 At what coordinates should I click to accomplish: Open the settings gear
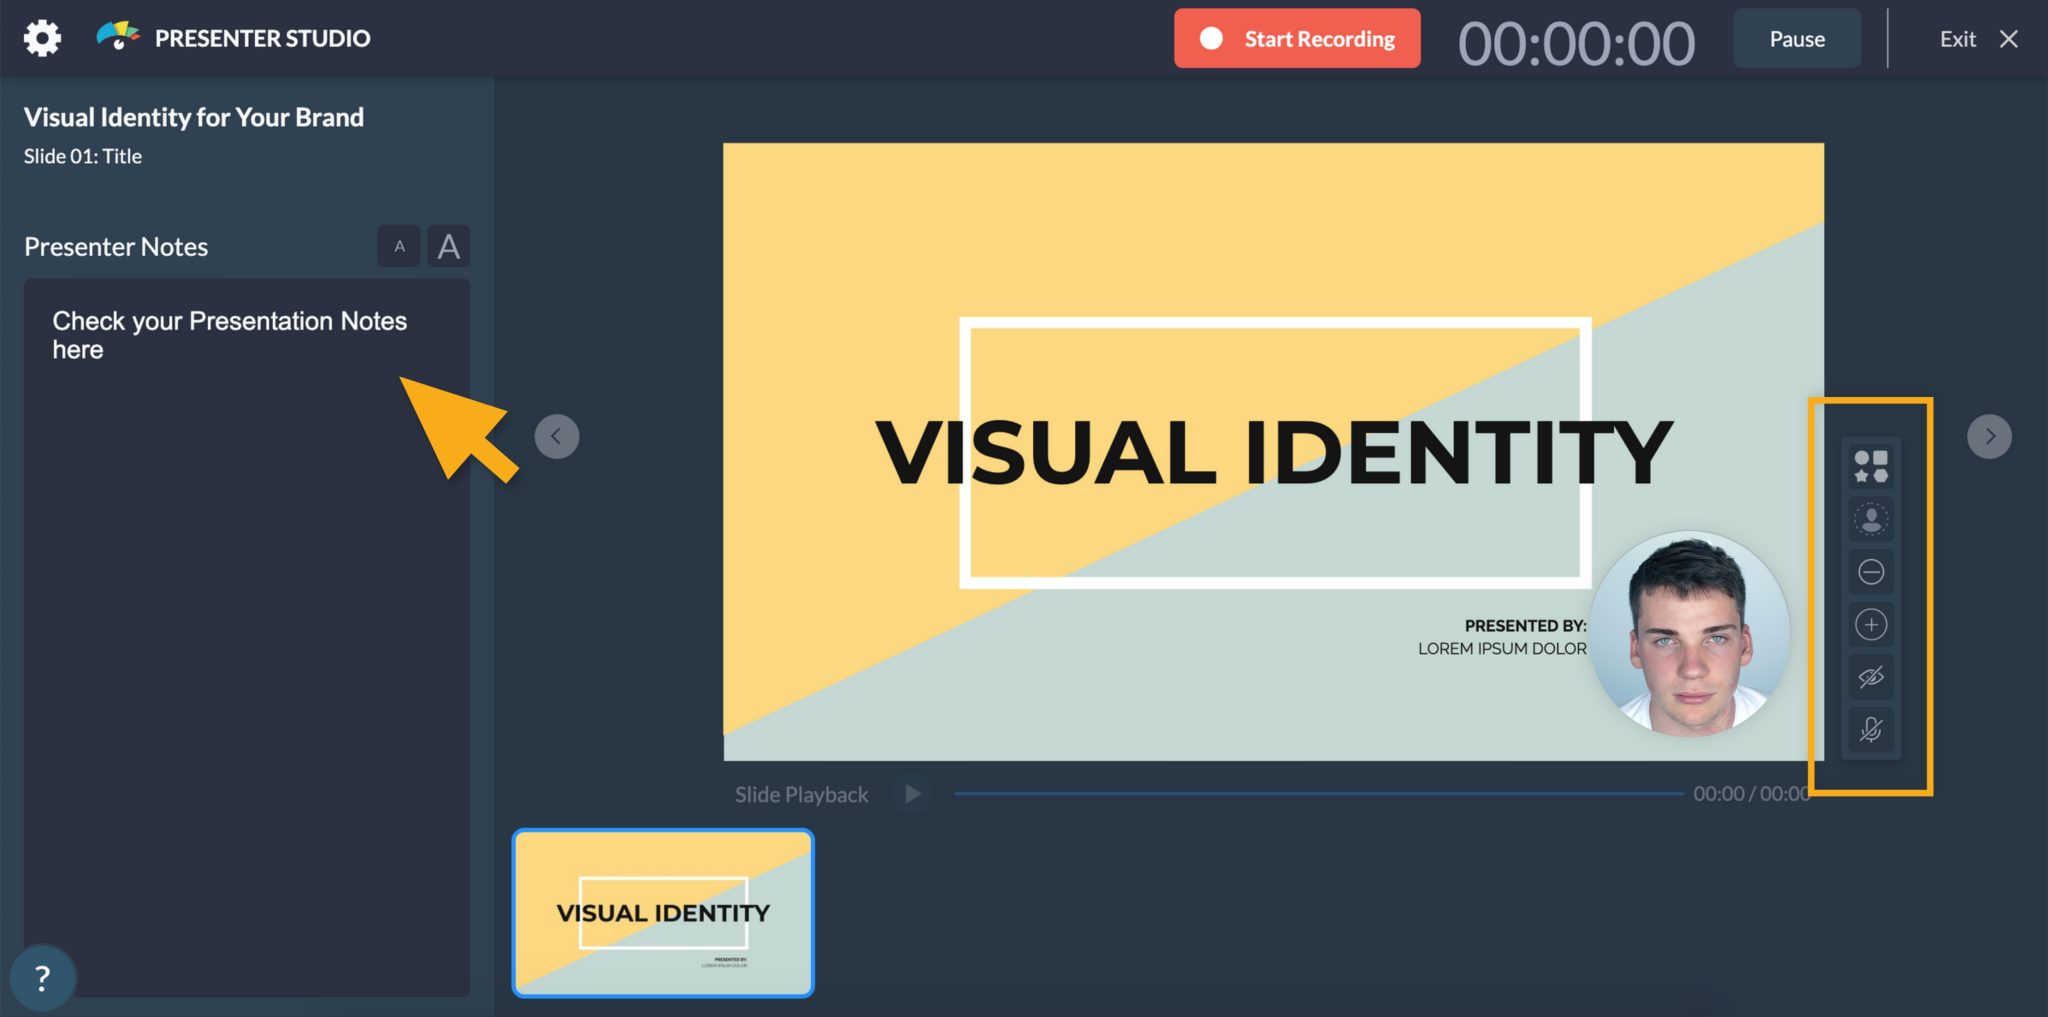click(x=41, y=37)
